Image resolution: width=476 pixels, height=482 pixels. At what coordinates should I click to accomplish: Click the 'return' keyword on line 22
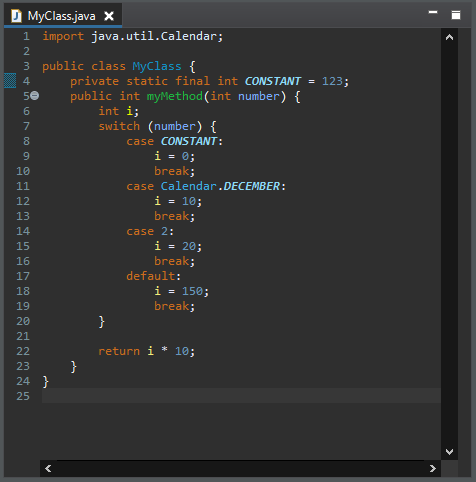119,351
